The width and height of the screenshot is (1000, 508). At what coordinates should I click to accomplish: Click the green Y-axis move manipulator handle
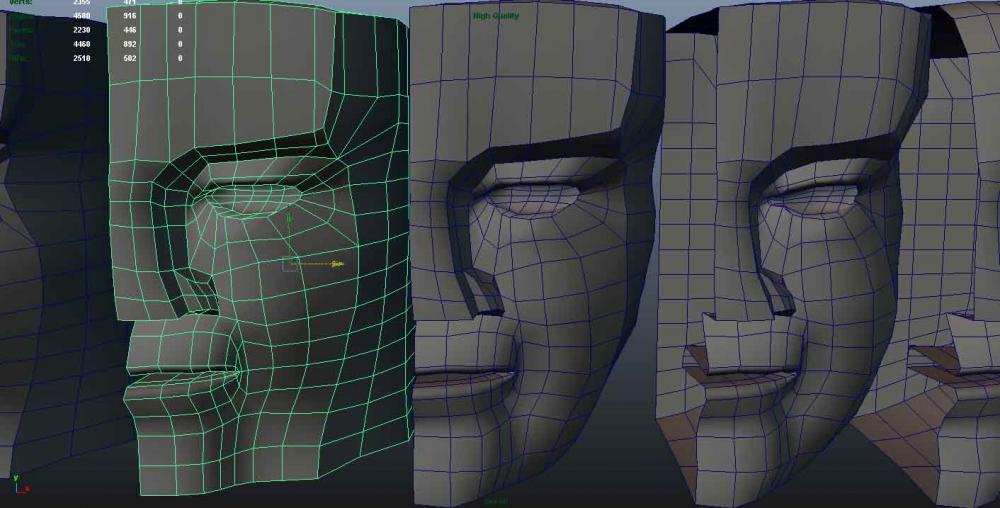coord(289,218)
